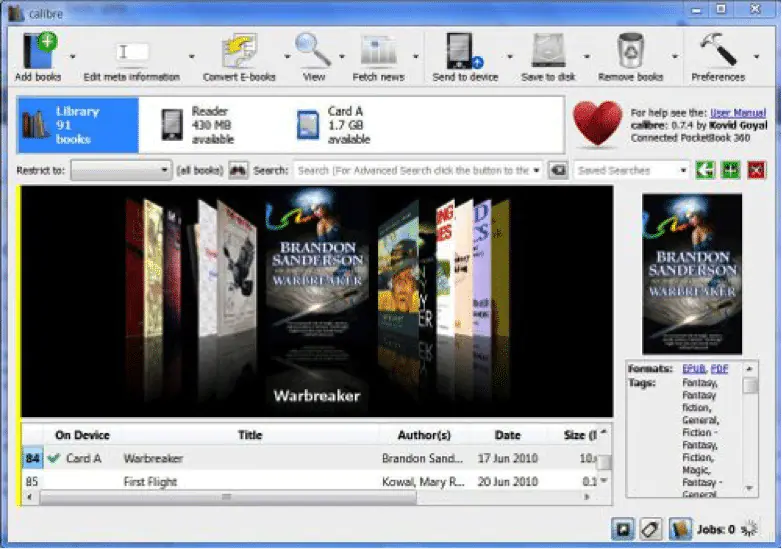Click the green copy saved search icon
Screen dimensions: 782x549
tap(705, 170)
